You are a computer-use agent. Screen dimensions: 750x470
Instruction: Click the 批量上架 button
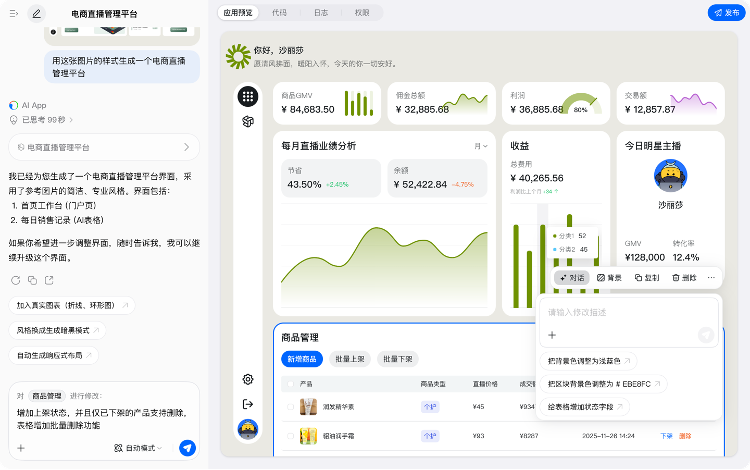point(350,359)
